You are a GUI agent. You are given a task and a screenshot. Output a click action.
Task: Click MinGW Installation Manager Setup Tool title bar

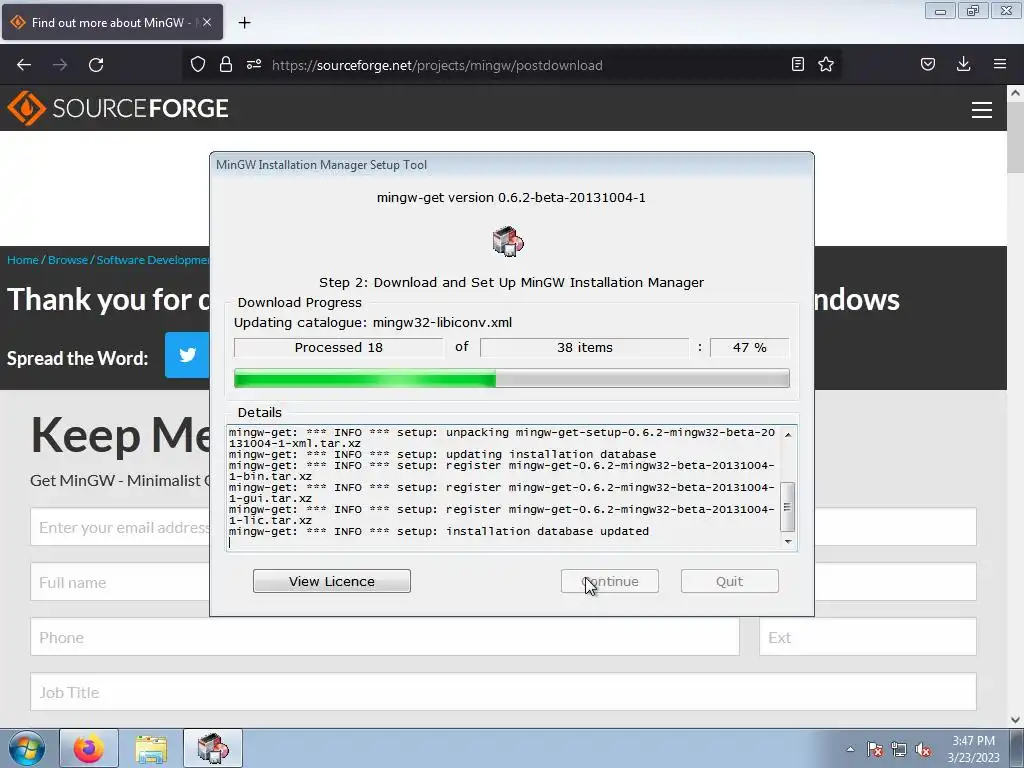tap(511, 165)
